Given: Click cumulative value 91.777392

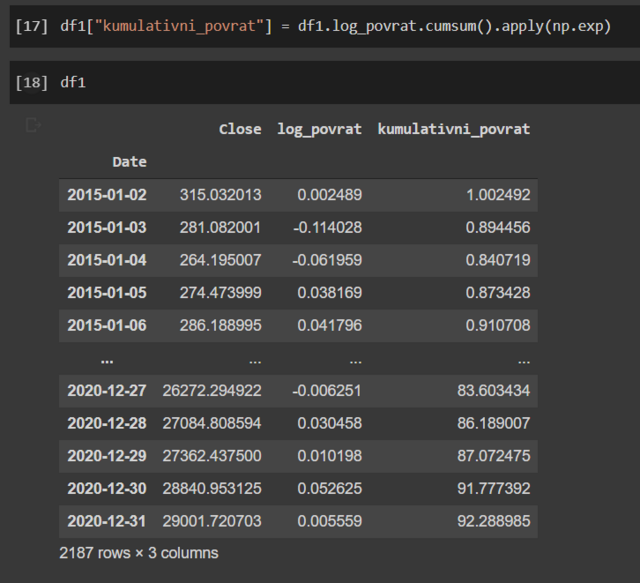Looking at the screenshot, I should pos(494,489).
